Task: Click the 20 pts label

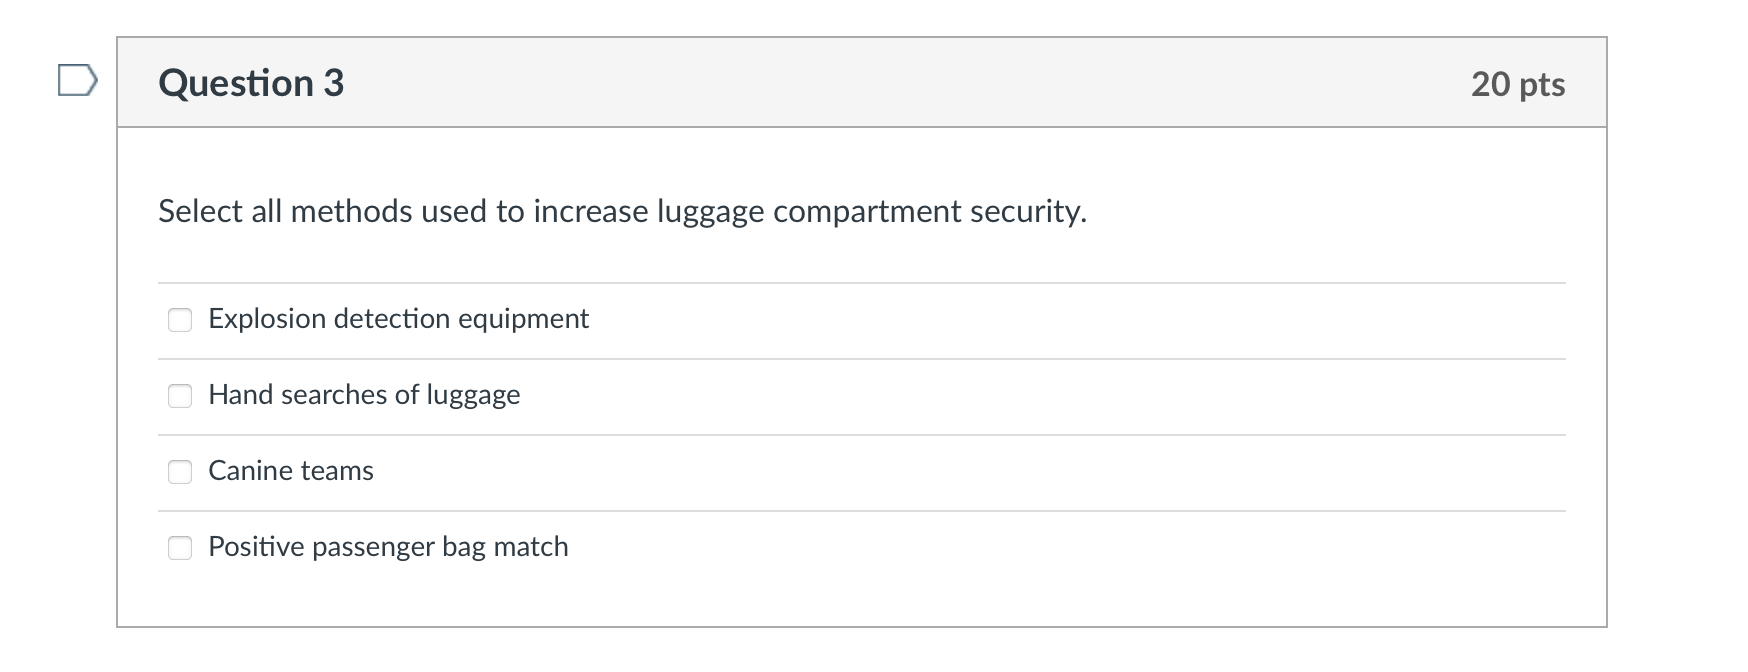Action: click(1516, 85)
